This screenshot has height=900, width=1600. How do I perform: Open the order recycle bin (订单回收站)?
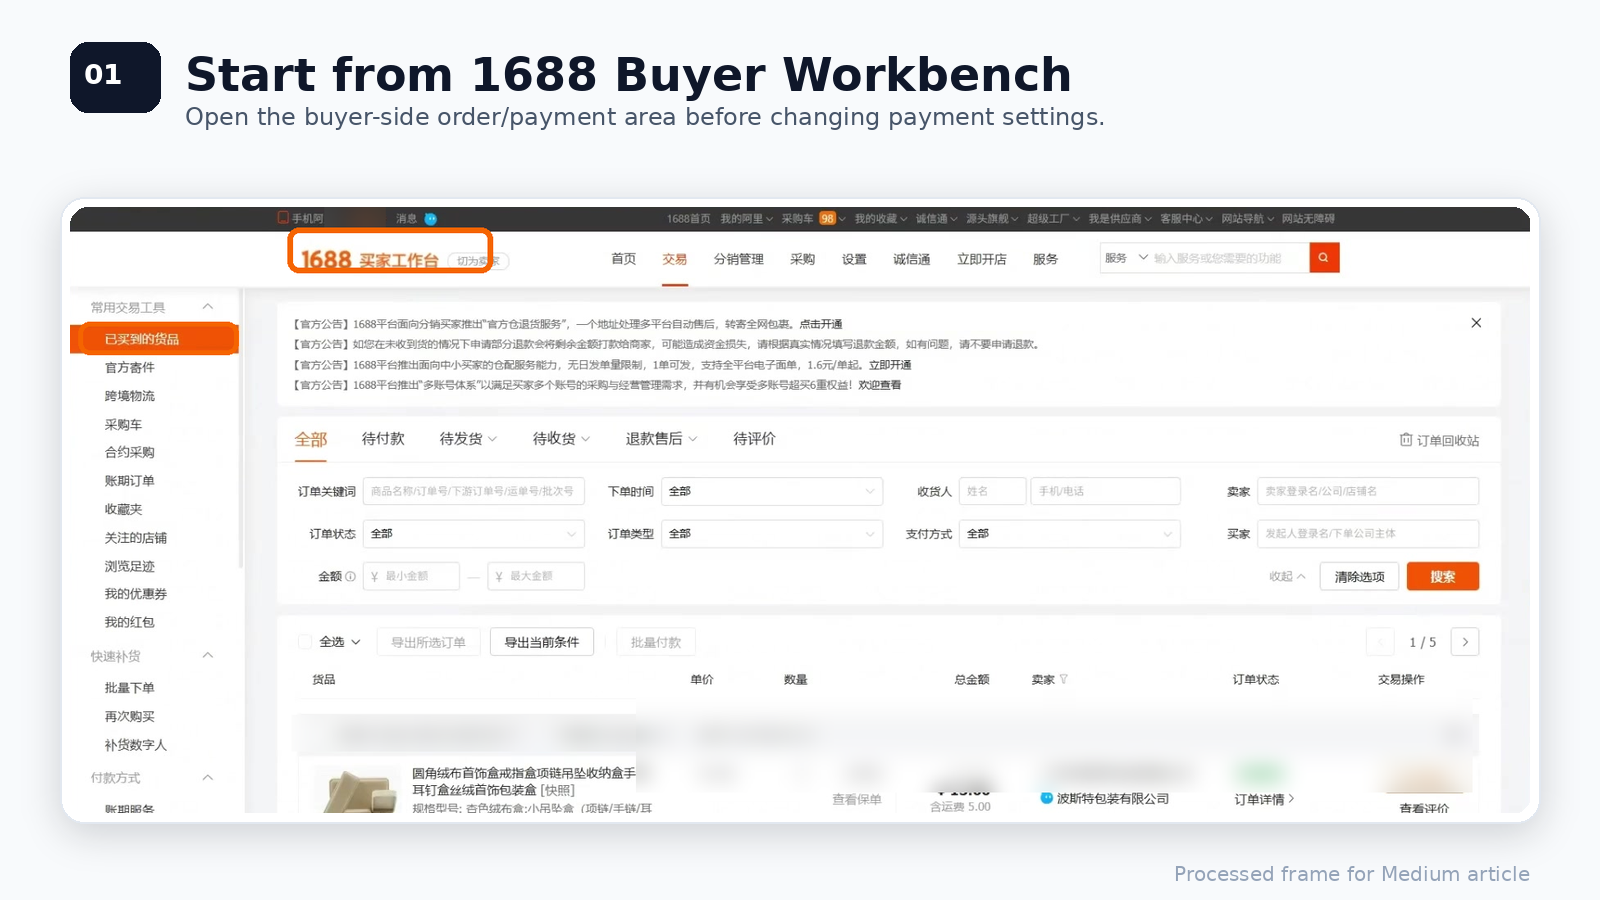coord(1439,440)
